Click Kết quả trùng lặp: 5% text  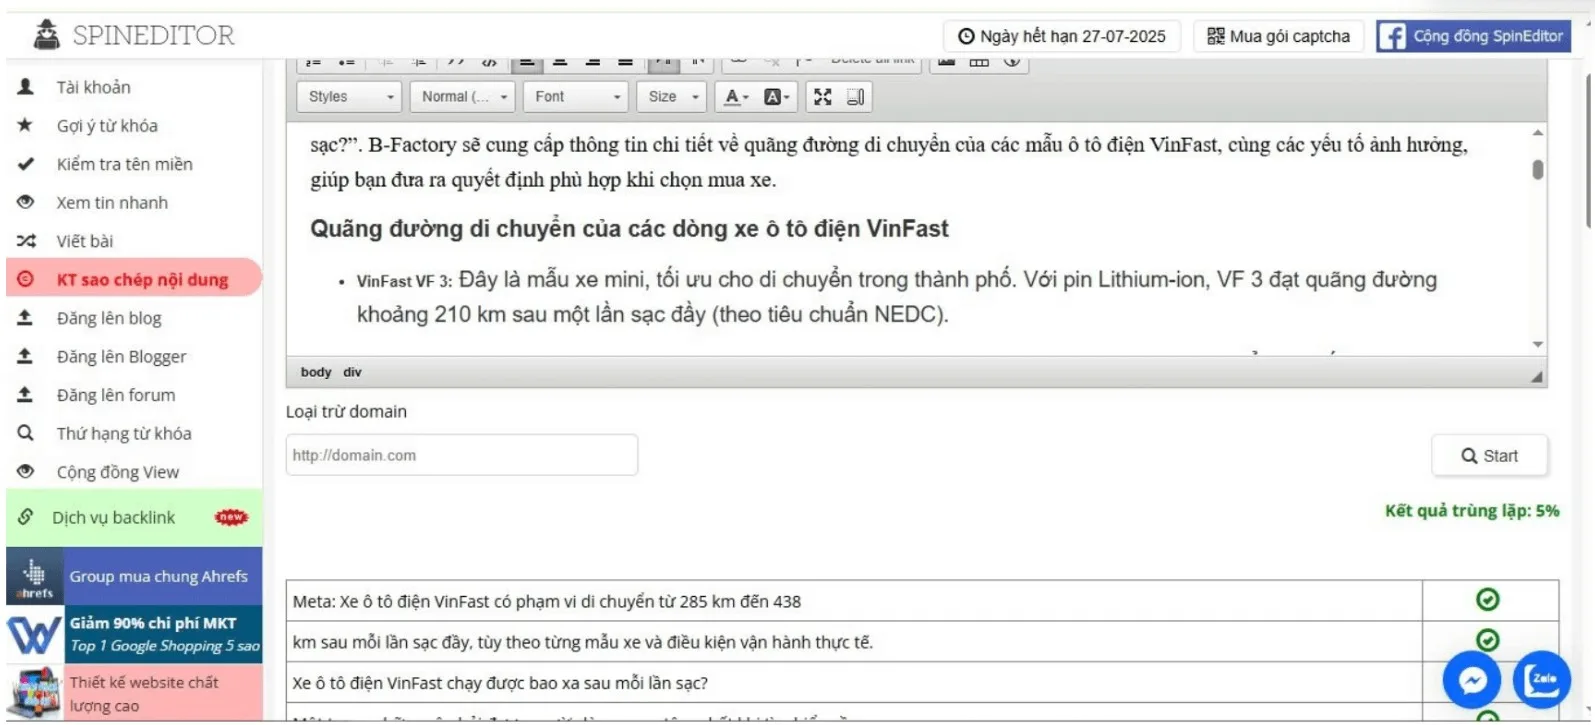[1471, 511]
